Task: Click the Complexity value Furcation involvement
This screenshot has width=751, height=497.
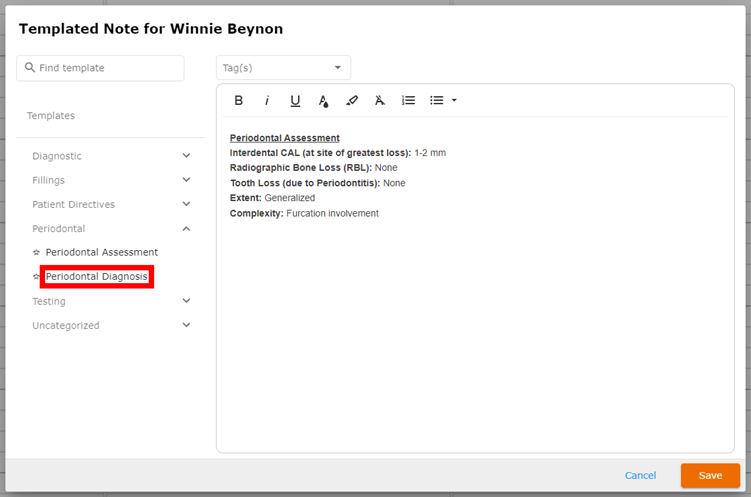Action: pyautogui.click(x=332, y=213)
